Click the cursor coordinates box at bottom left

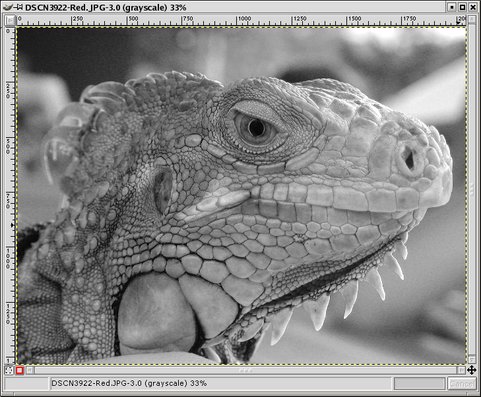26,384
